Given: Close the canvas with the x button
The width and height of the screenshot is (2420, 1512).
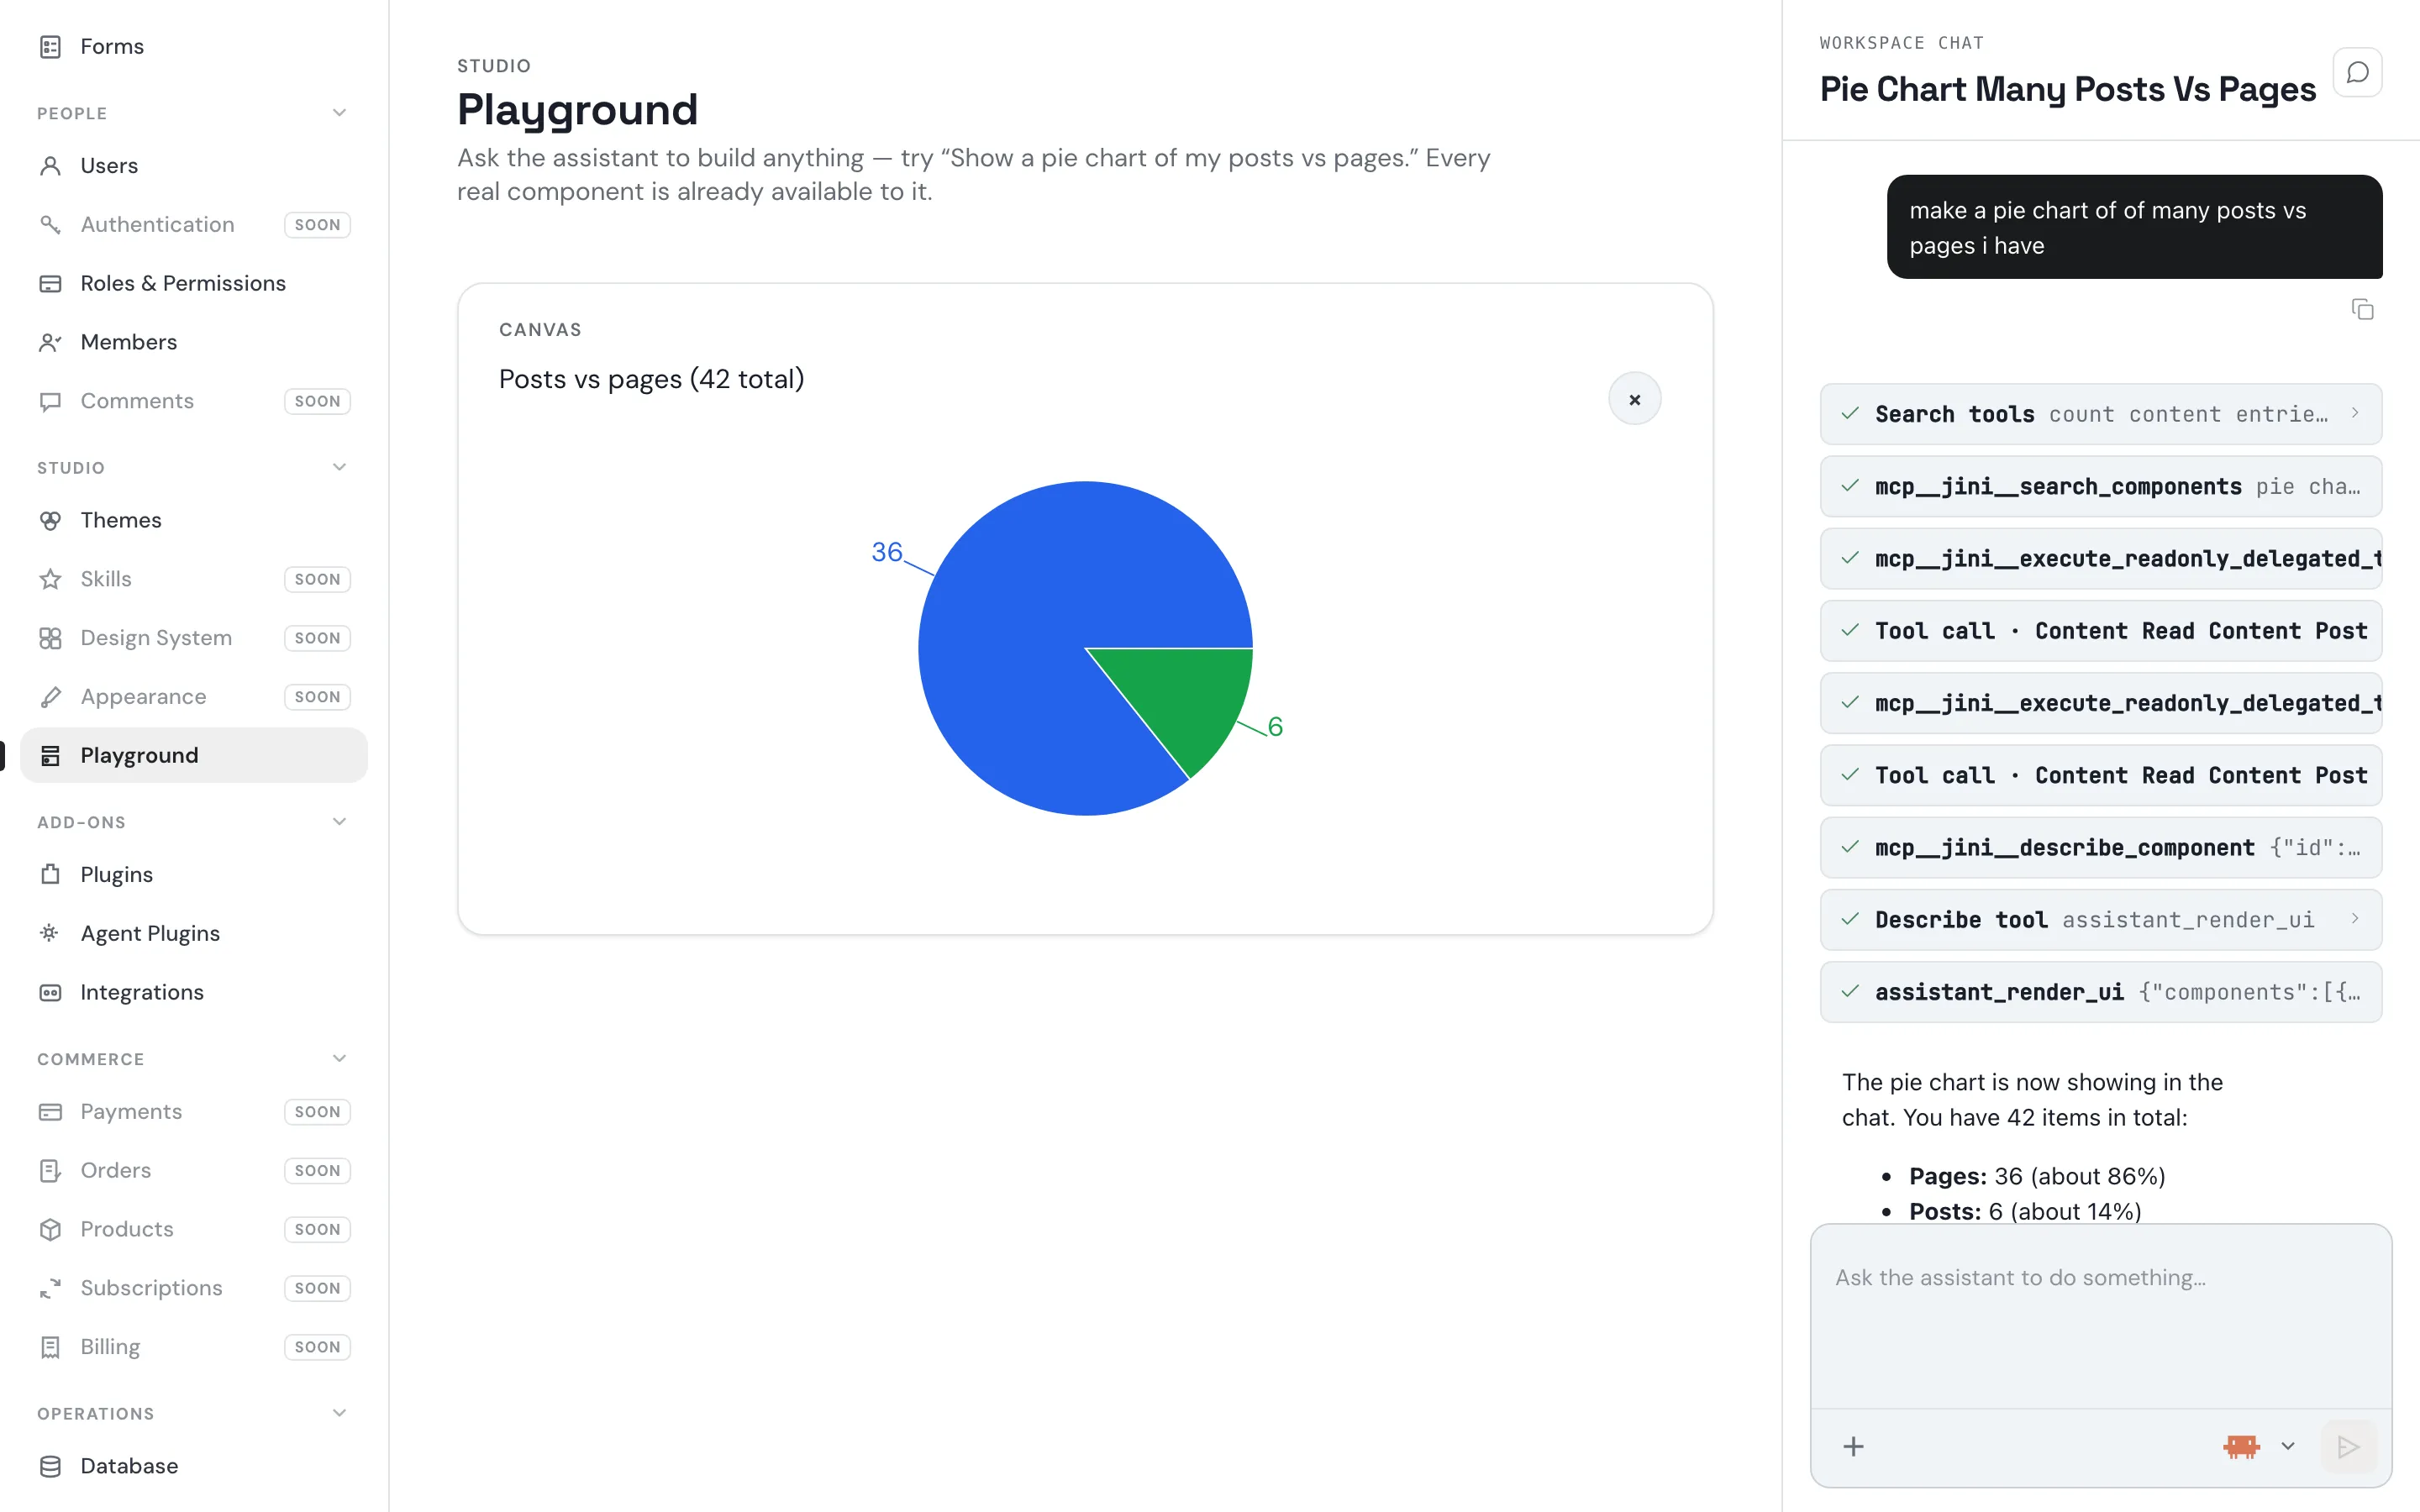Looking at the screenshot, I should pyautogui.click(x=1634, y=399).
